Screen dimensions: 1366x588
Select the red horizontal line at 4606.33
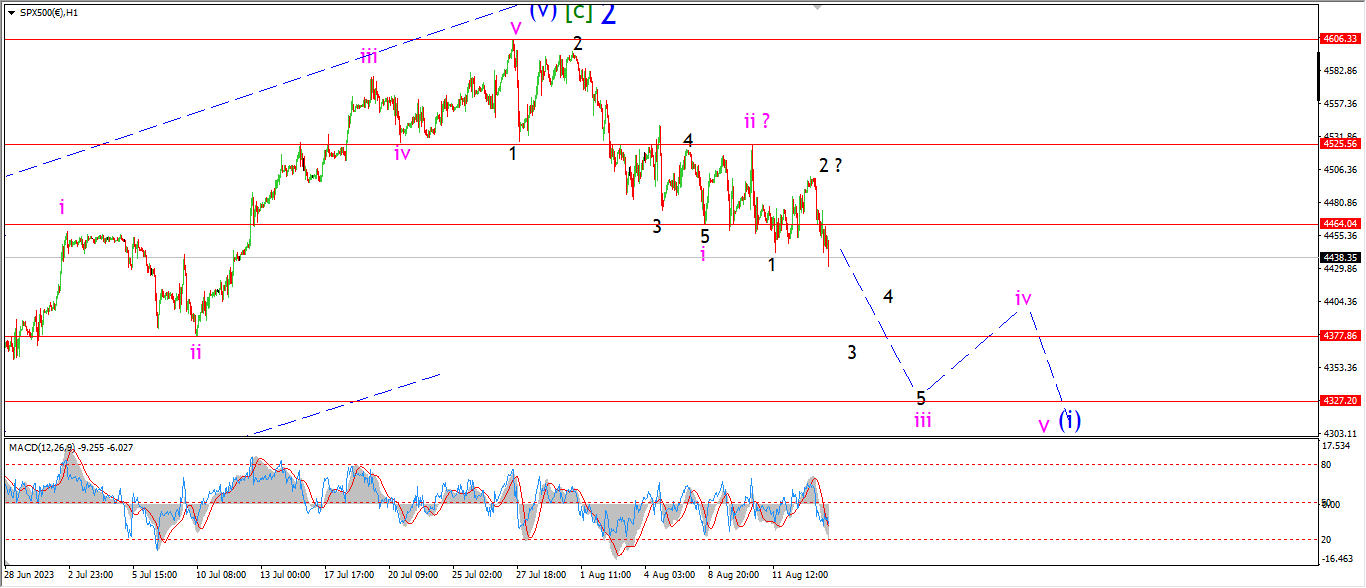point(660,39)
